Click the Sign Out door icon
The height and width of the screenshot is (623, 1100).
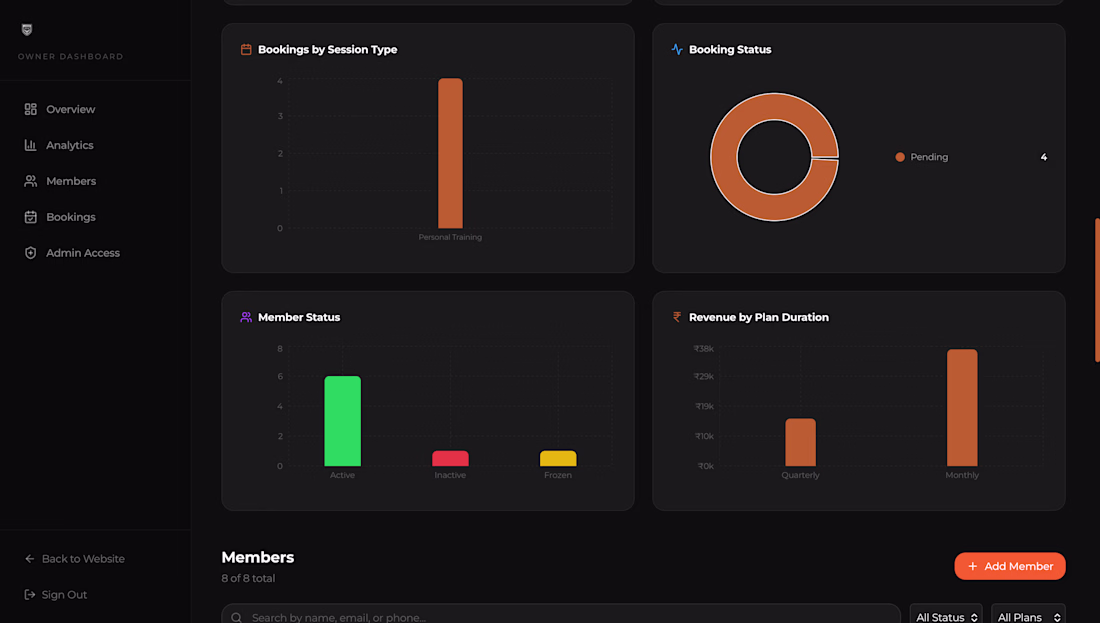tap(29, 594)
